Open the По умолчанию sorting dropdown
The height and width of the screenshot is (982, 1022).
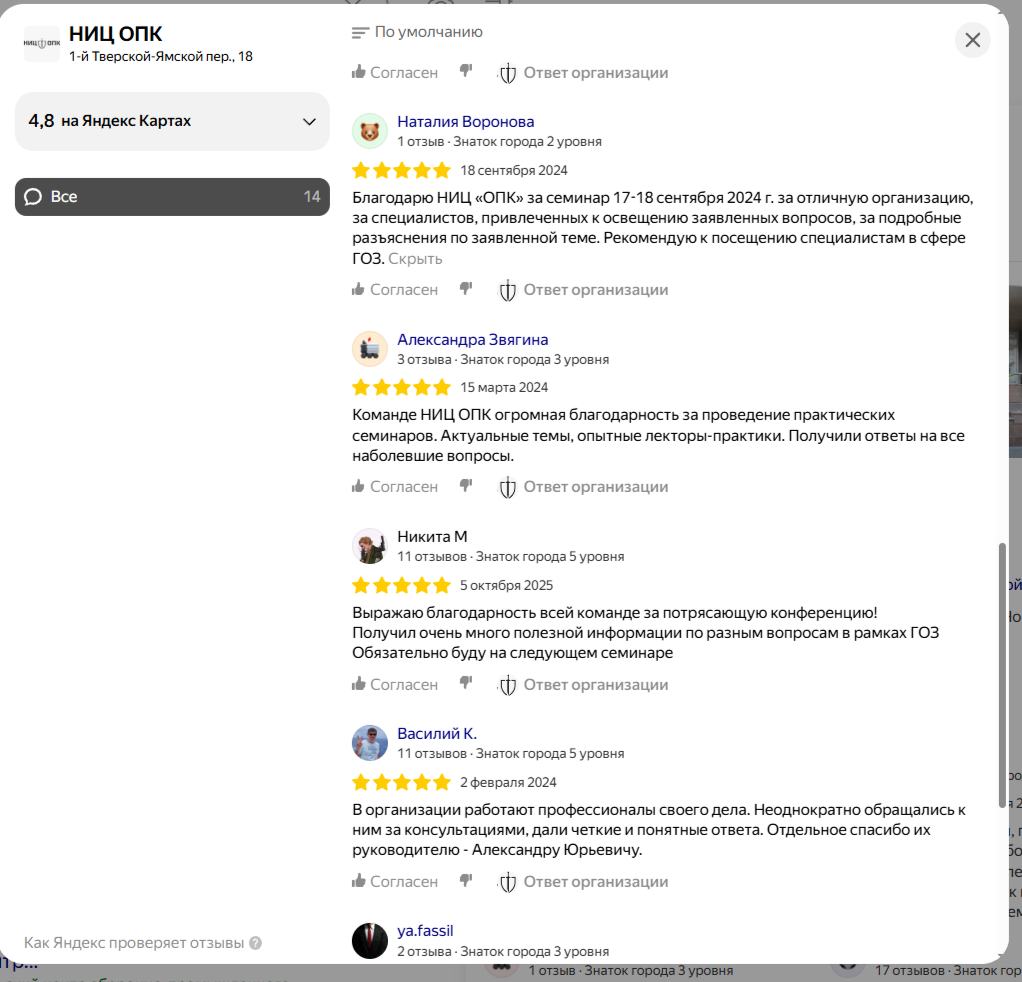417,32
